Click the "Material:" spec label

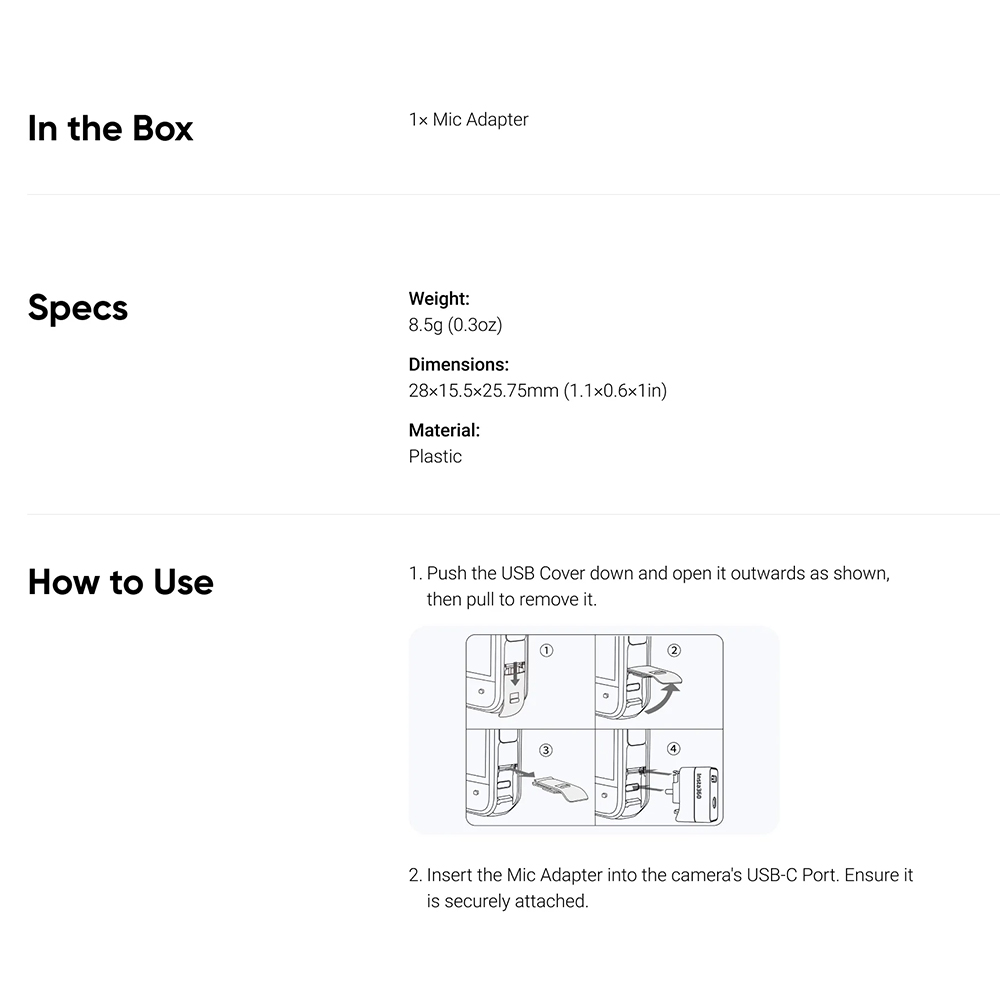[445, 430]
